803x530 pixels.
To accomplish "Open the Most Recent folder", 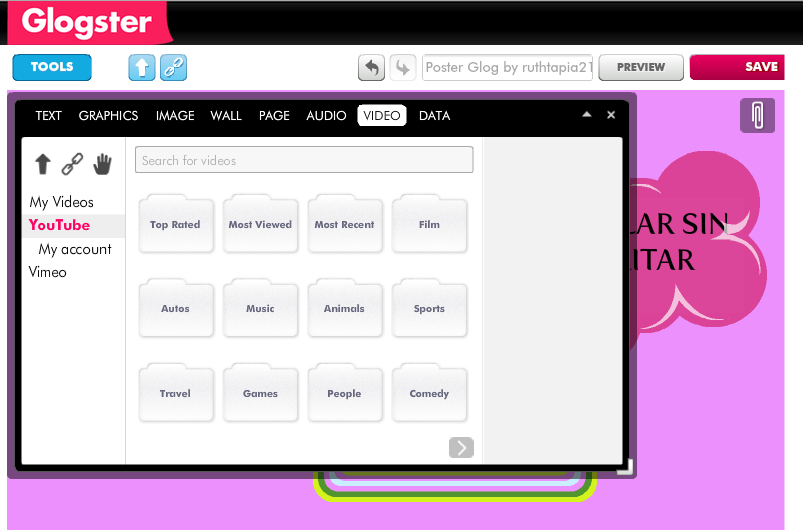I will pos(345,223).
